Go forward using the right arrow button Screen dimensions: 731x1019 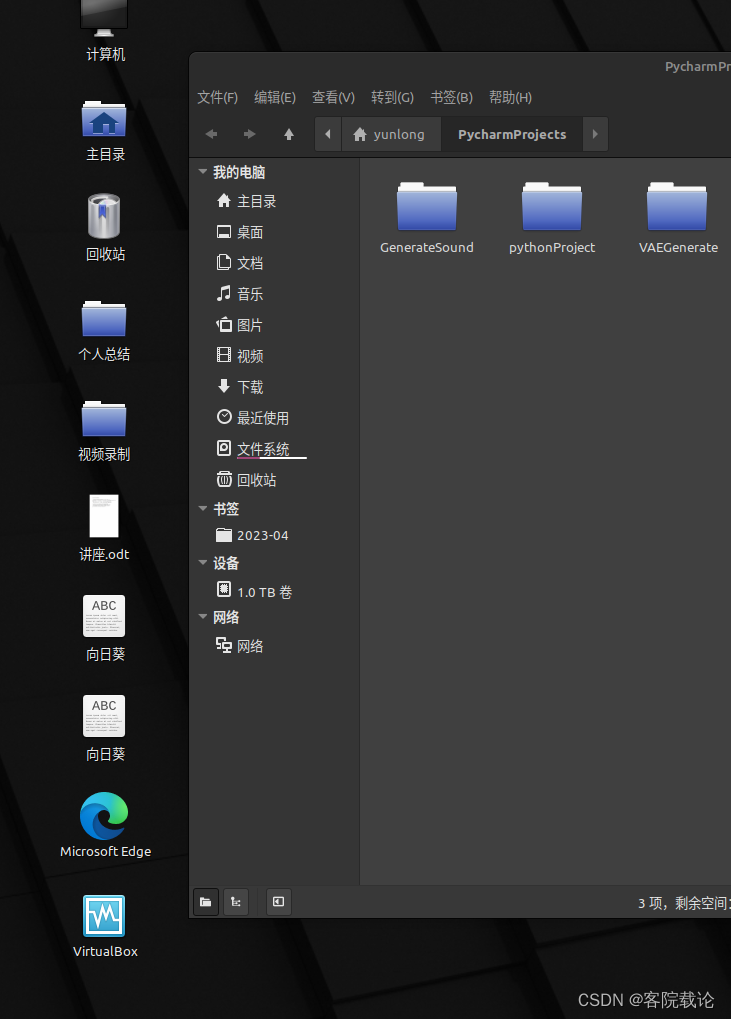click(250, 134)
